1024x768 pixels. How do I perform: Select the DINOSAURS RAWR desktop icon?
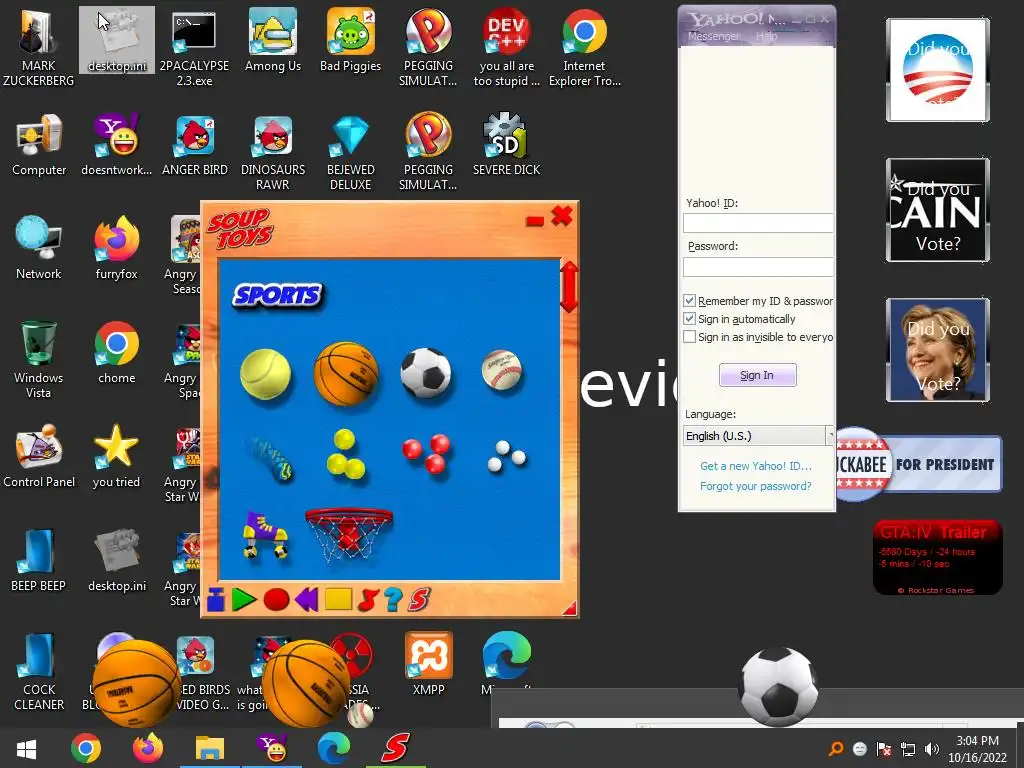(273, 152)
